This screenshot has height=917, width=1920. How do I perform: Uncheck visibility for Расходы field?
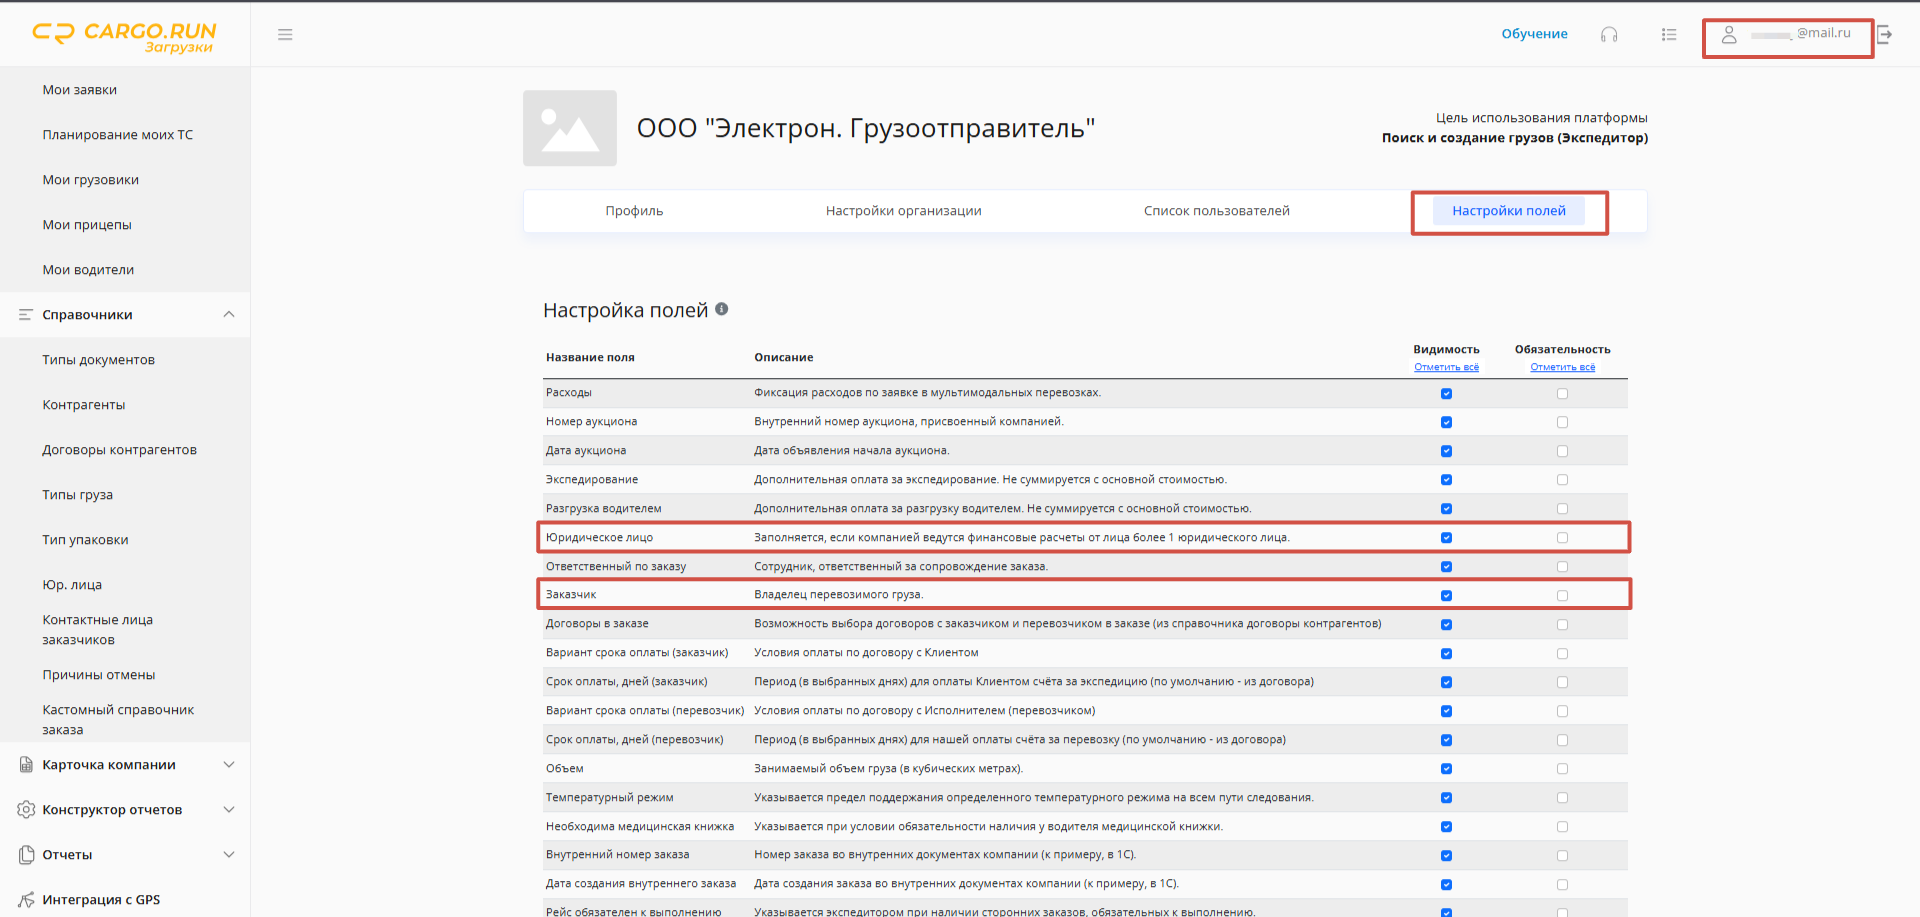click(1446, 393)
